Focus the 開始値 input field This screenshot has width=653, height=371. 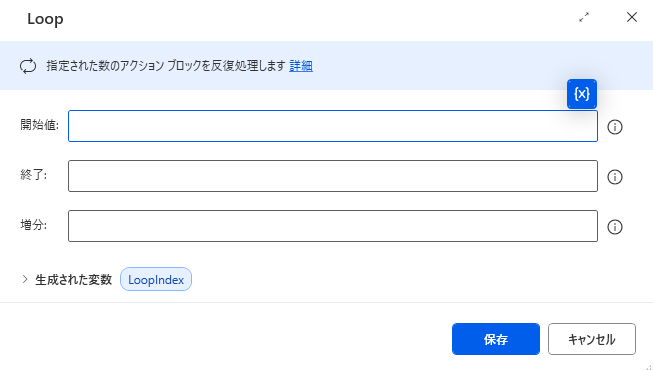(333, 126)
